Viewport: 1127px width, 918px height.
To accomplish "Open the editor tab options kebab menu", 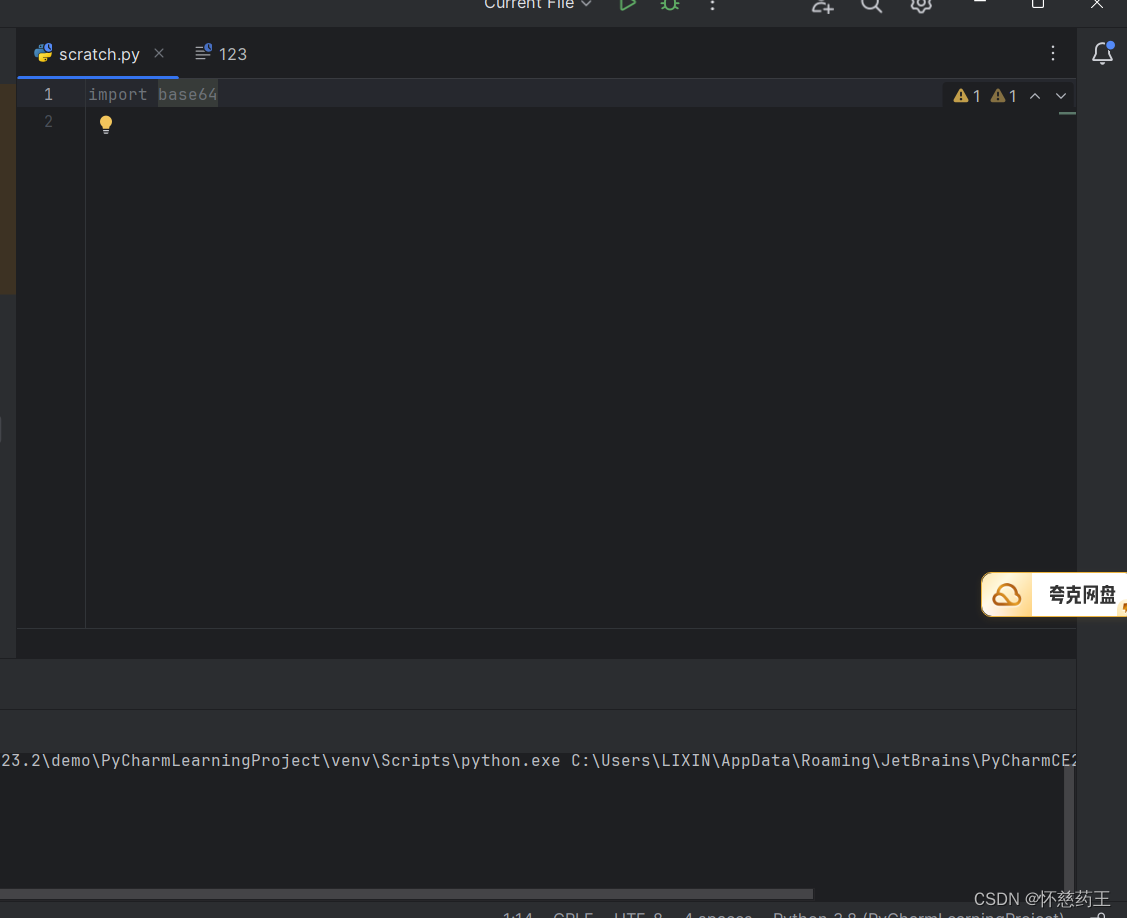I will pos(1052,53).
